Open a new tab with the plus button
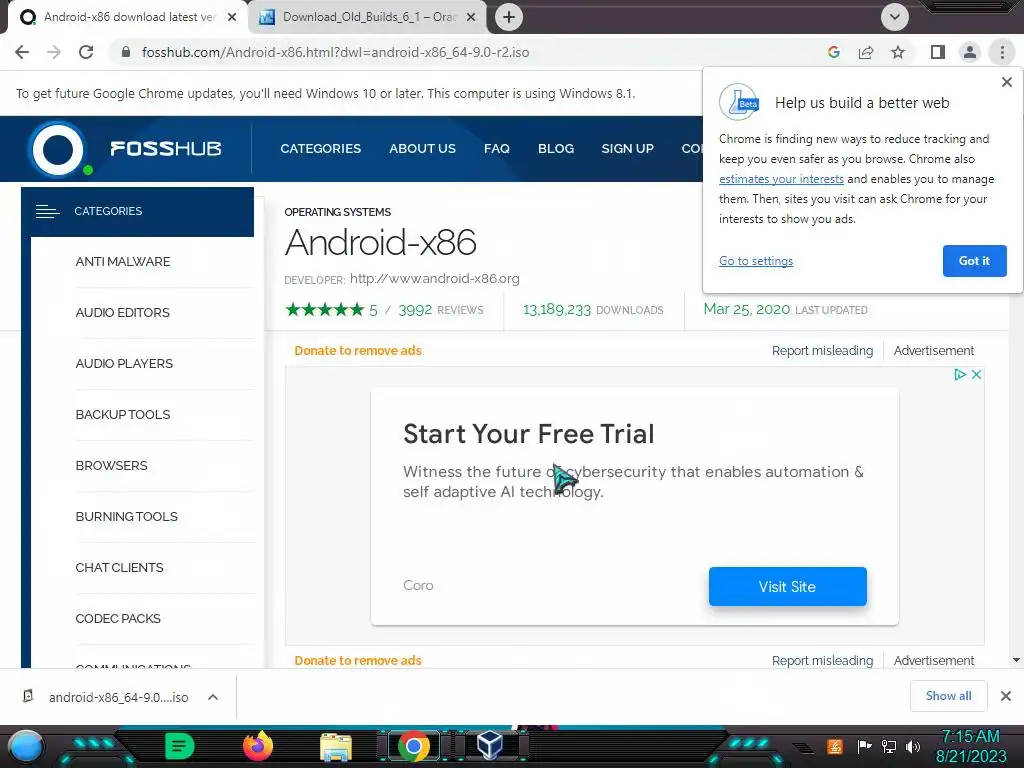 509,17
